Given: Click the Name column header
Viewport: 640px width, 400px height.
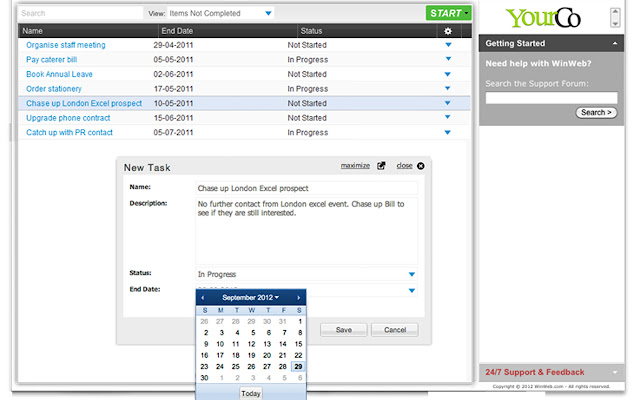Looking at the screenshot, I should click(32, 31).
